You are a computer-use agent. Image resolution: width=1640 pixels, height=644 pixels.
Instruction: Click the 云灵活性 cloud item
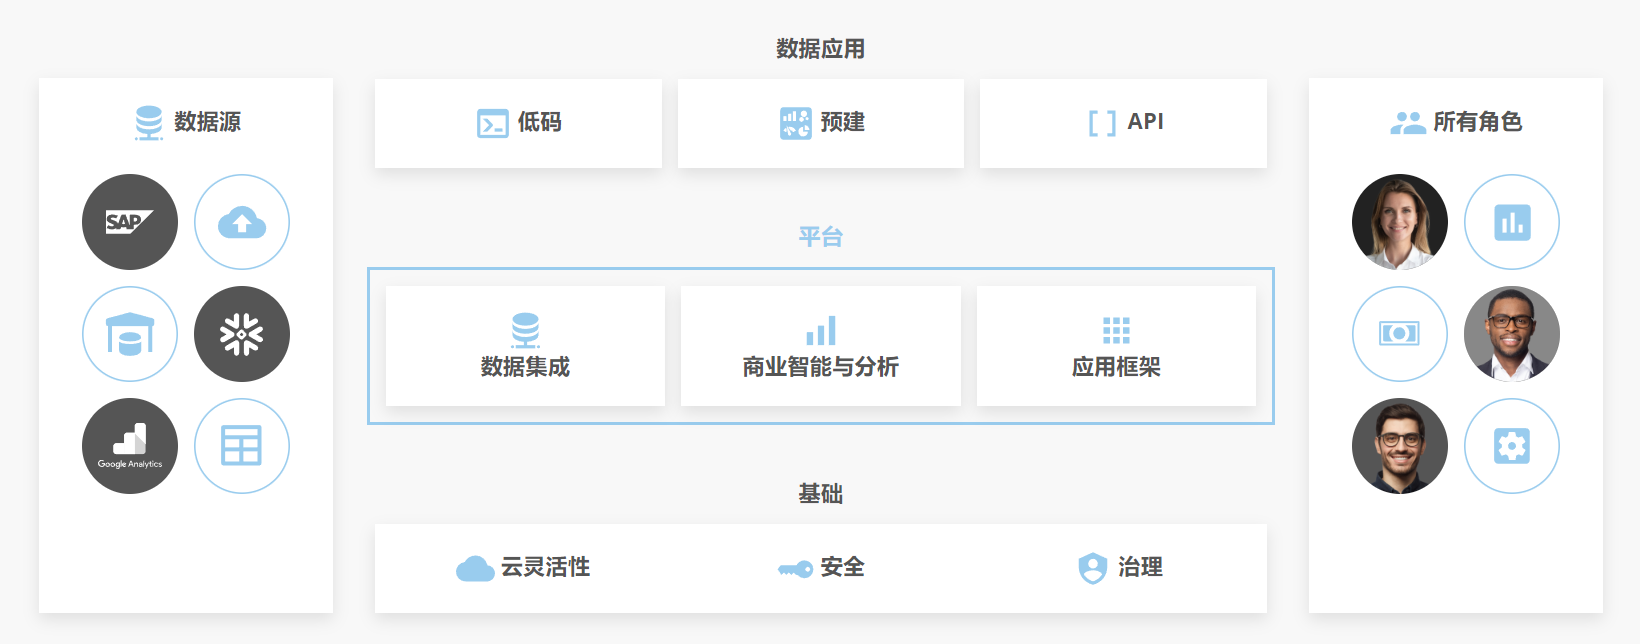tap(523, 568)
